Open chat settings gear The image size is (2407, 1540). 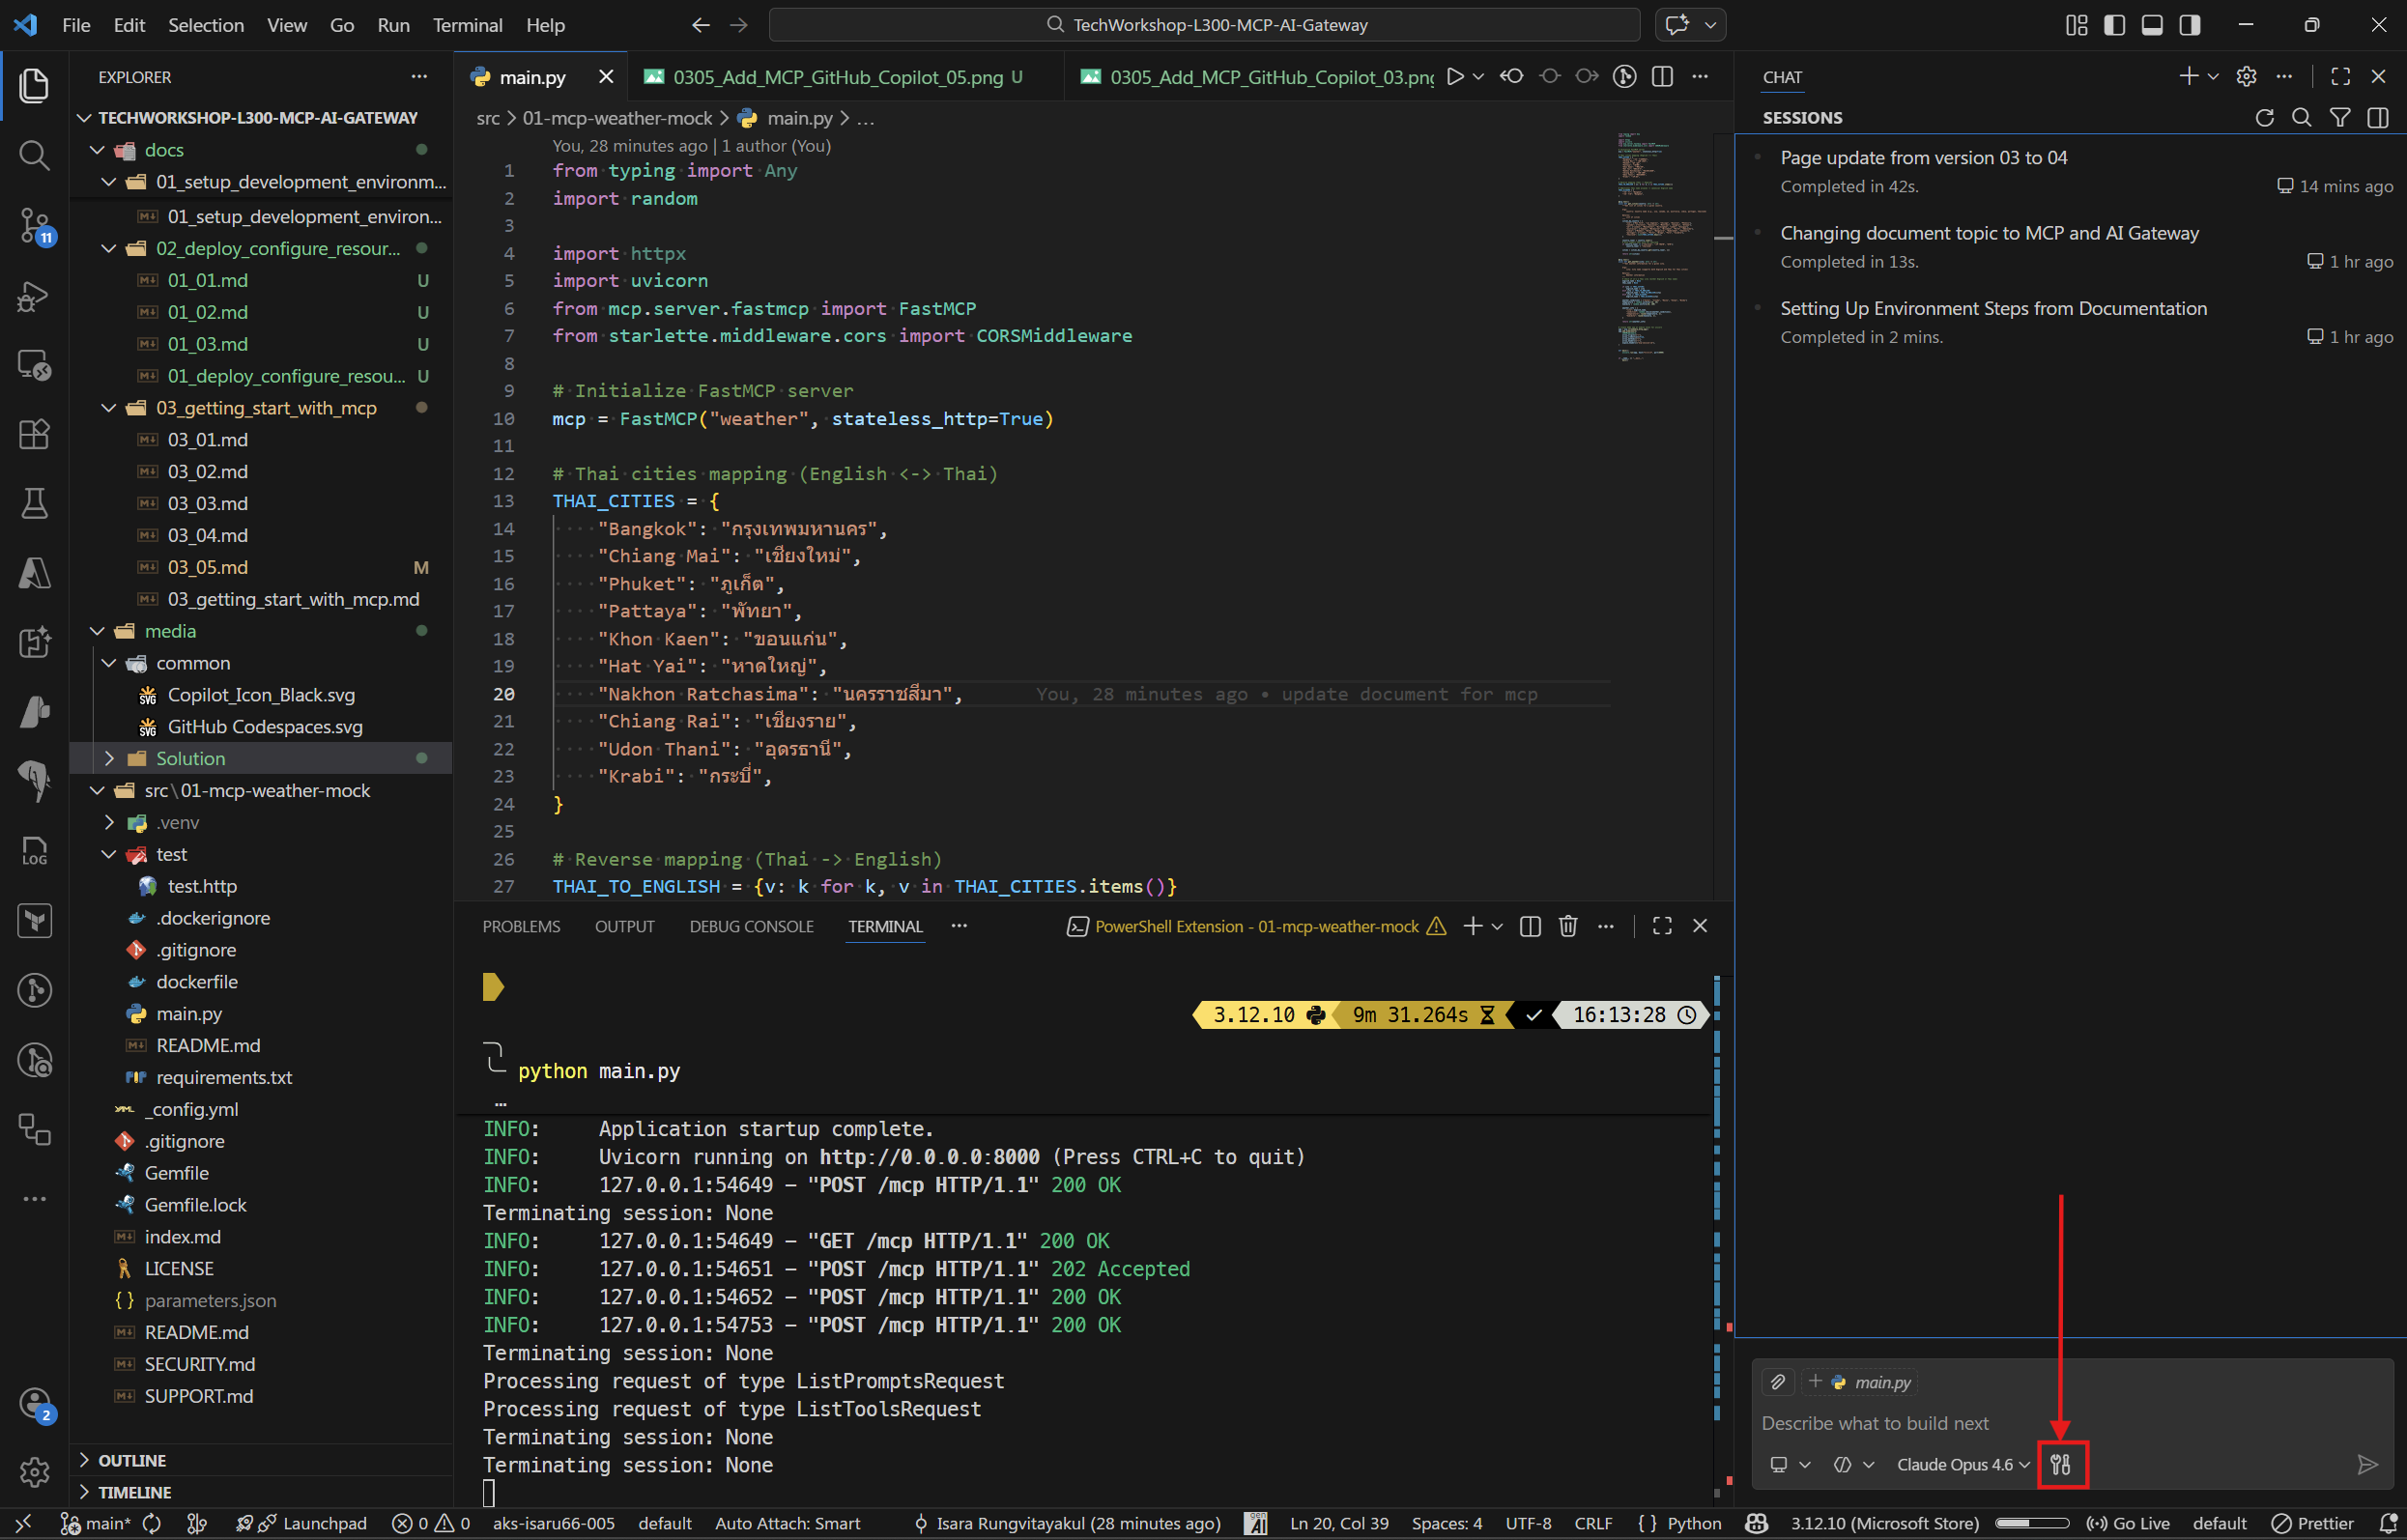click(2247, 77)
